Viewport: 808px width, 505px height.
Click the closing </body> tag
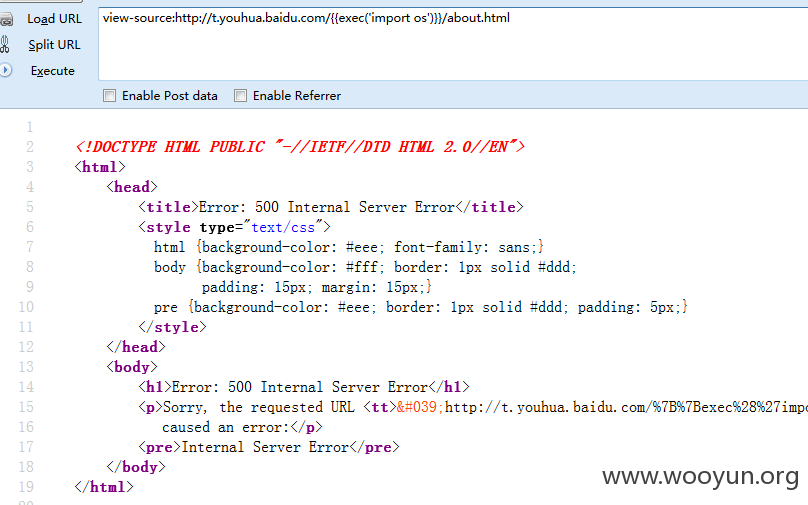[136, 467]
